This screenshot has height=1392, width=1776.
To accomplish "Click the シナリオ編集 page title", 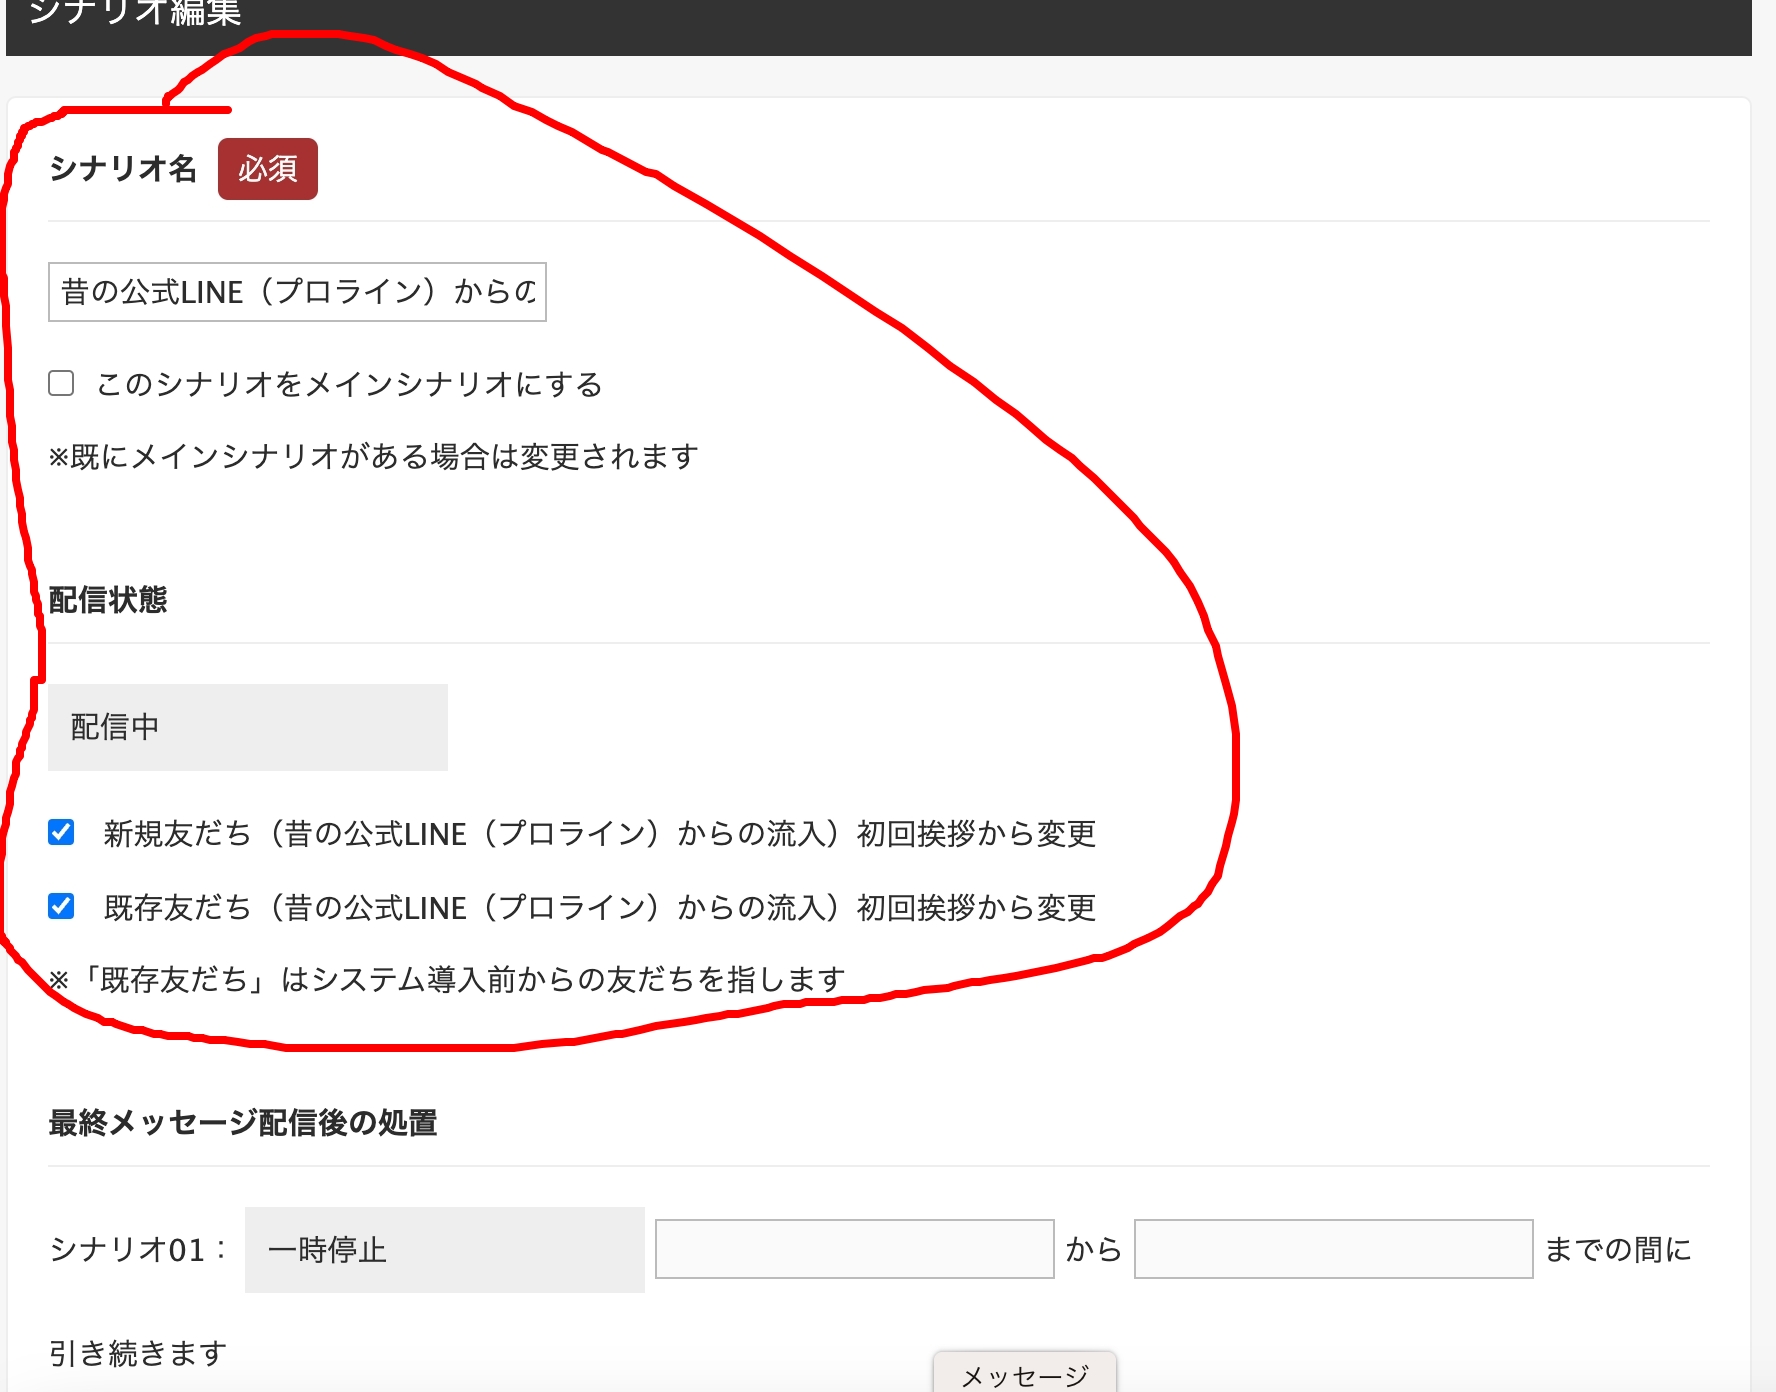I will 135,12.
